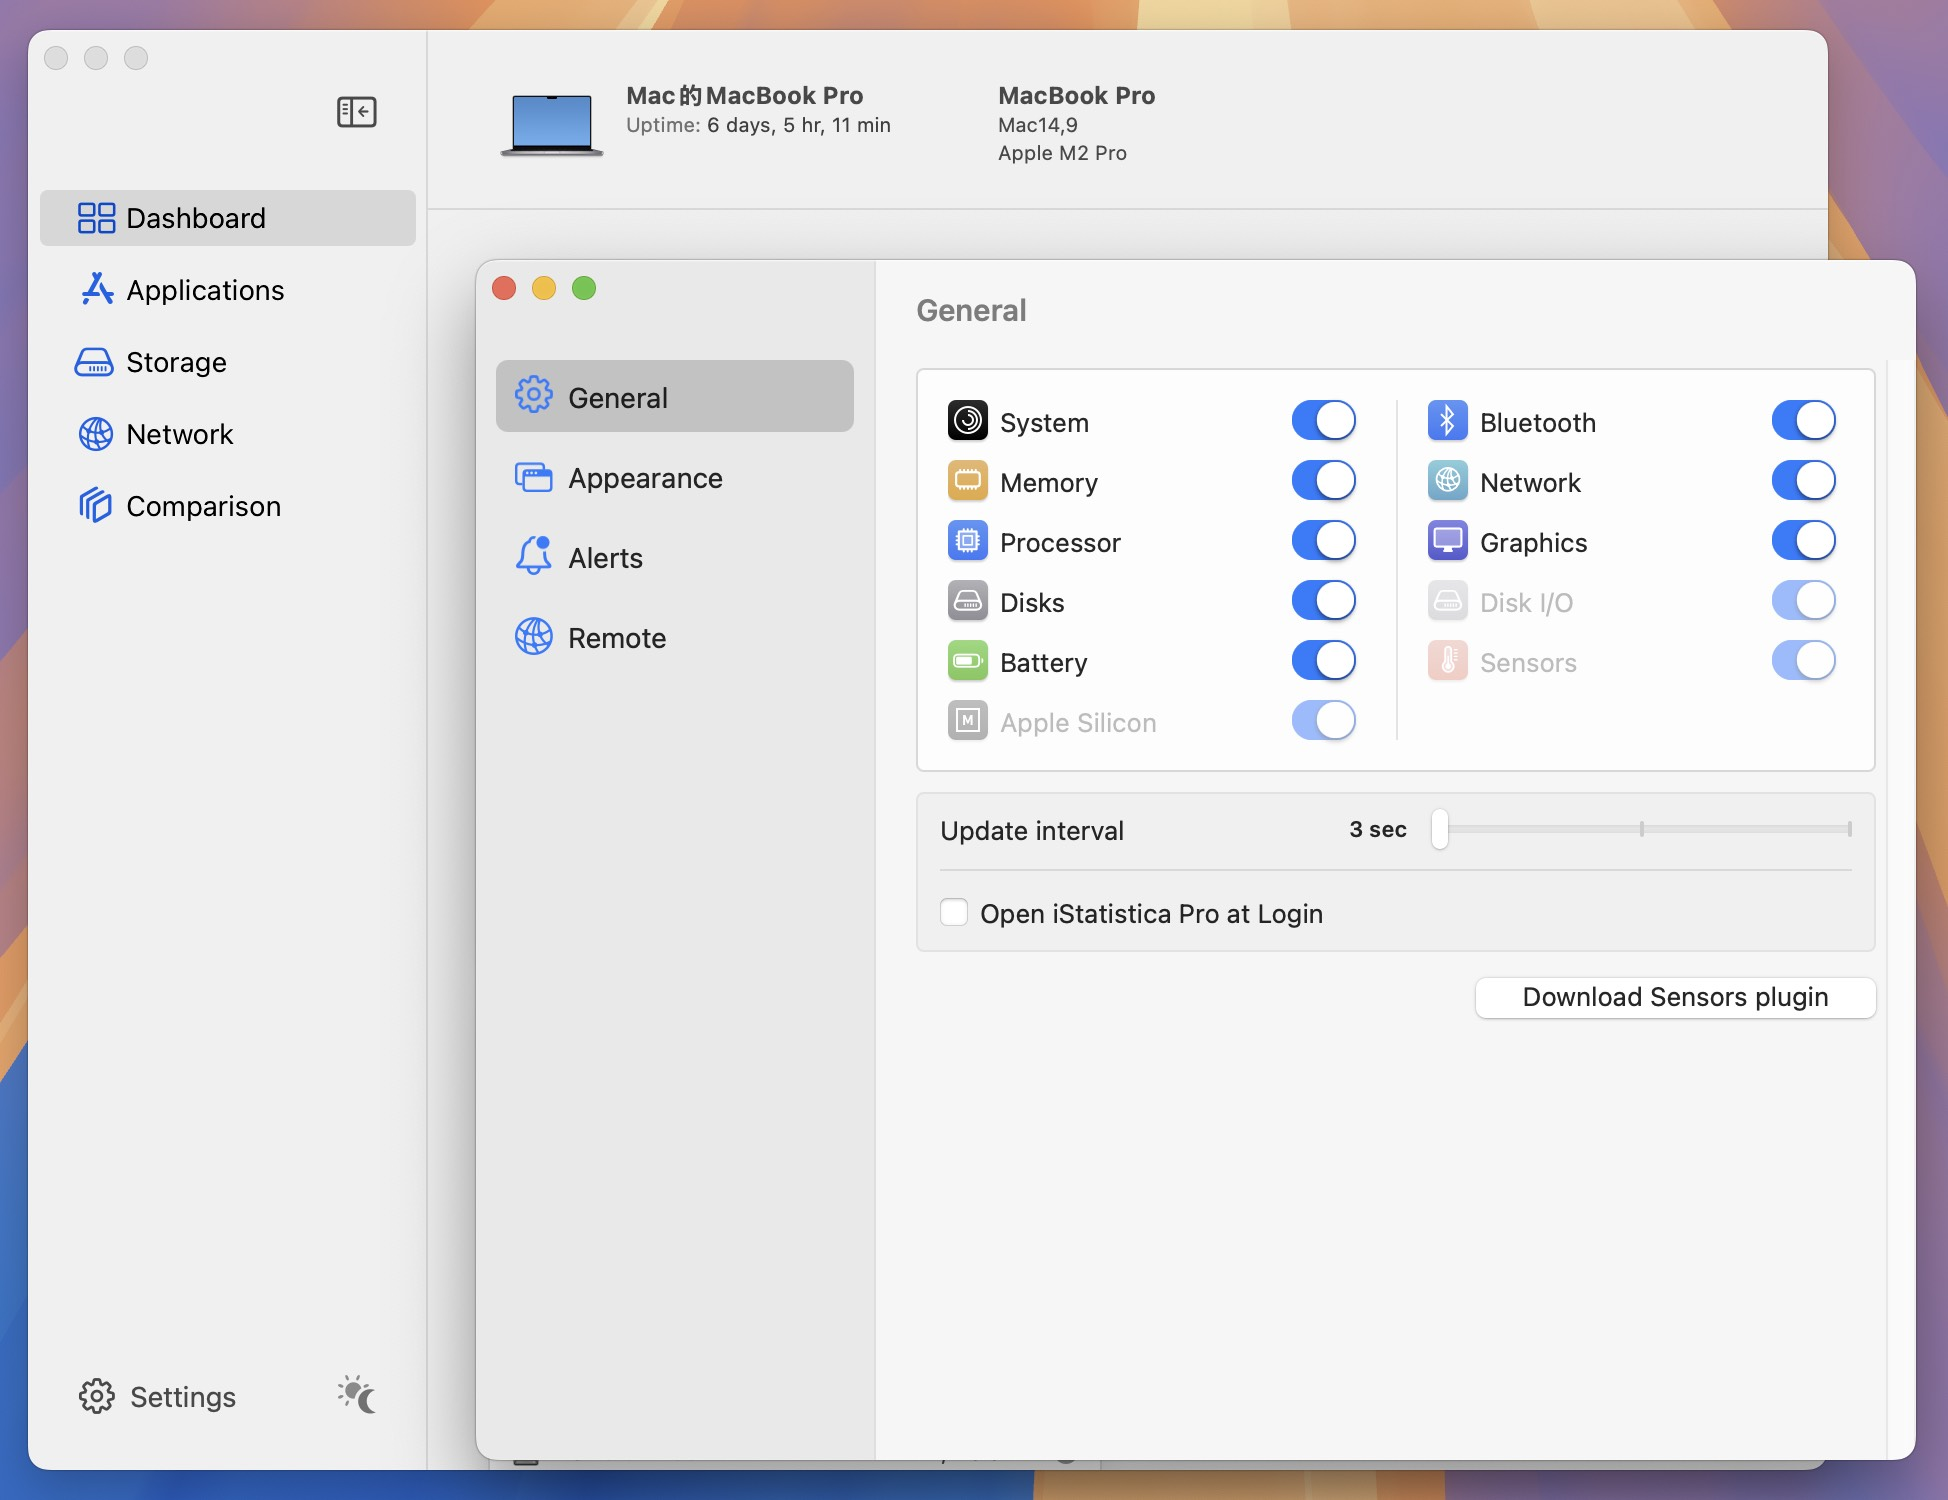The height and width of the screenshot is (1500, 1948).
Task: Turn off the Memory switch
Action: pyautogui.click(x=1323, y=481)
